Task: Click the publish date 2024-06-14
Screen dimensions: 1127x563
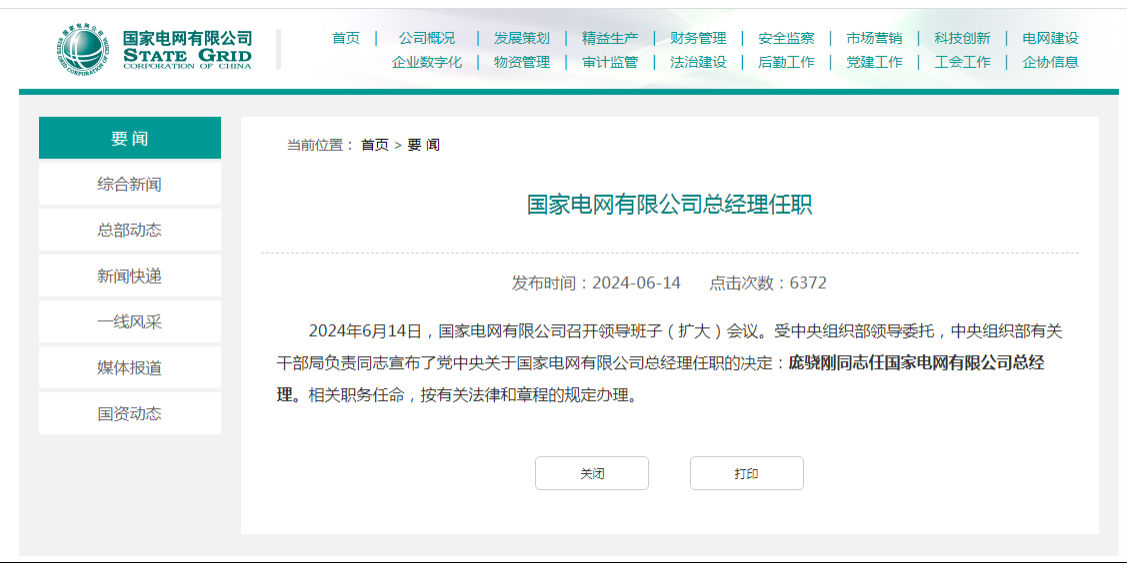Action: tap(636, 283)
